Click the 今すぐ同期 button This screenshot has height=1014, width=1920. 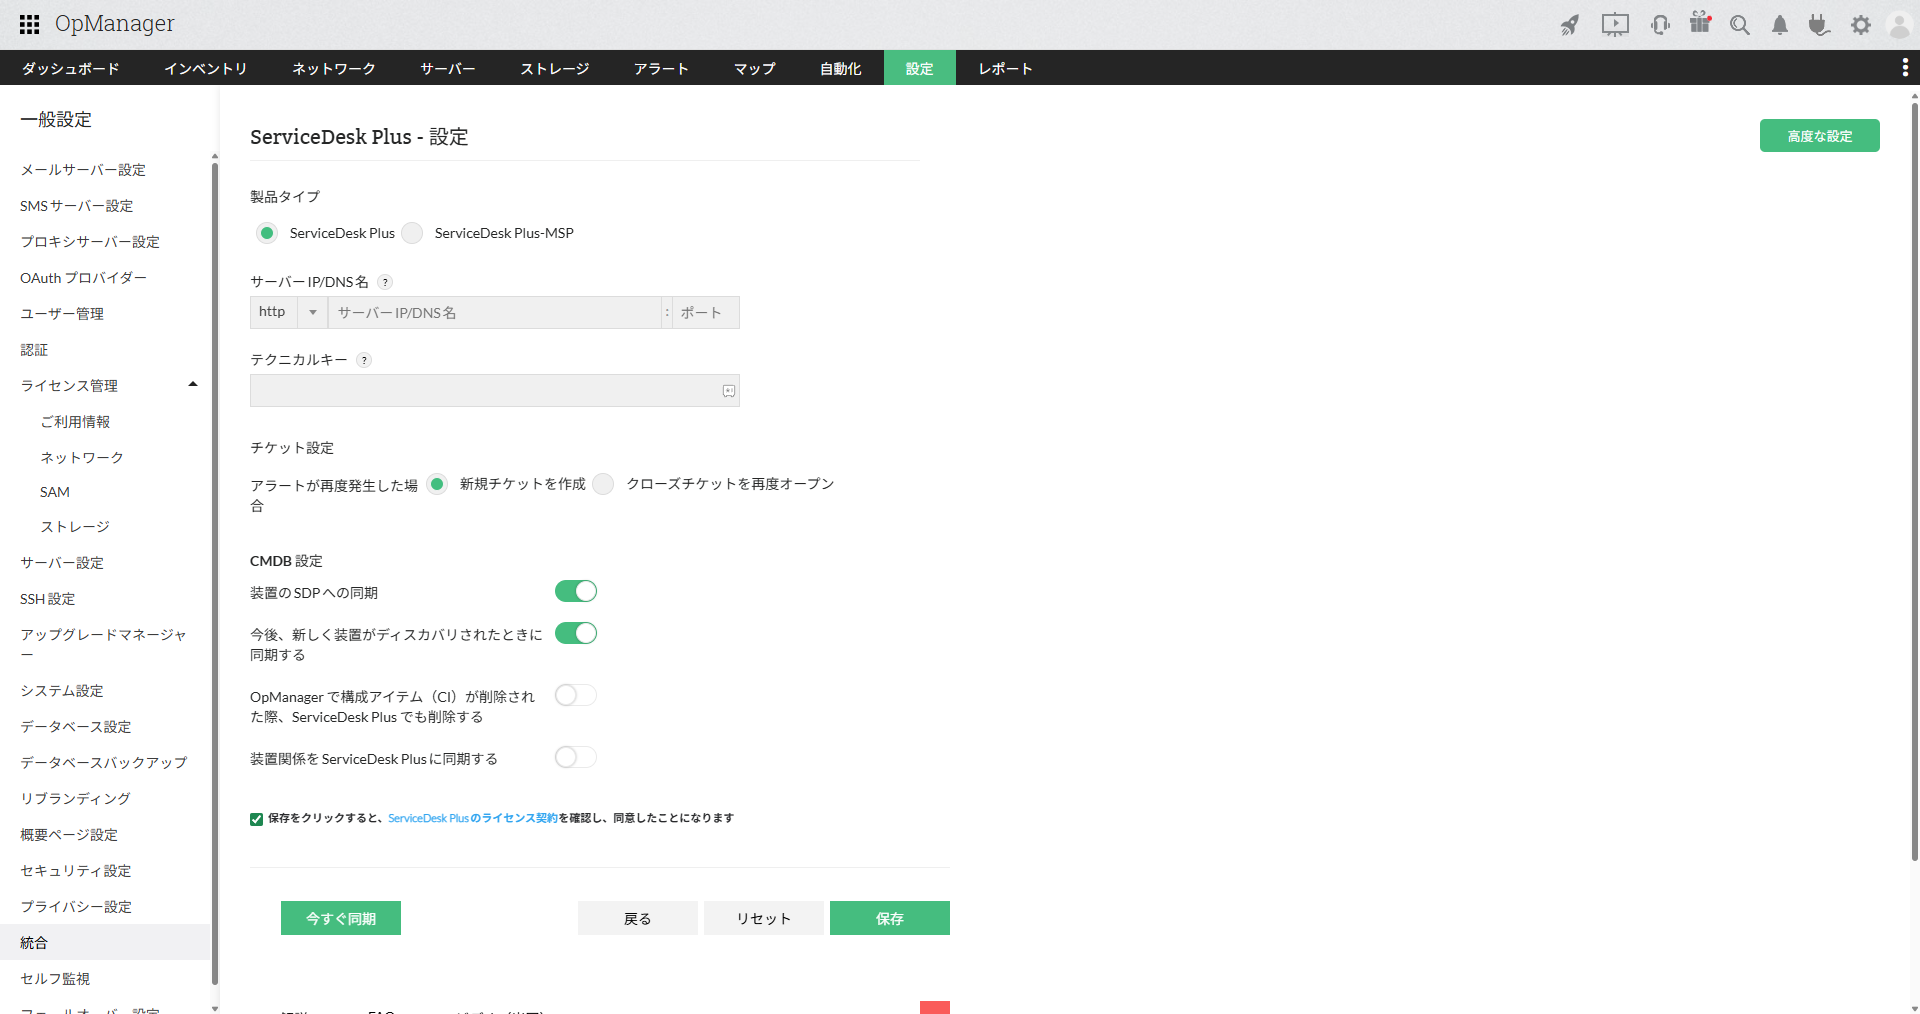pyautogui.click(x=341, y=918)
